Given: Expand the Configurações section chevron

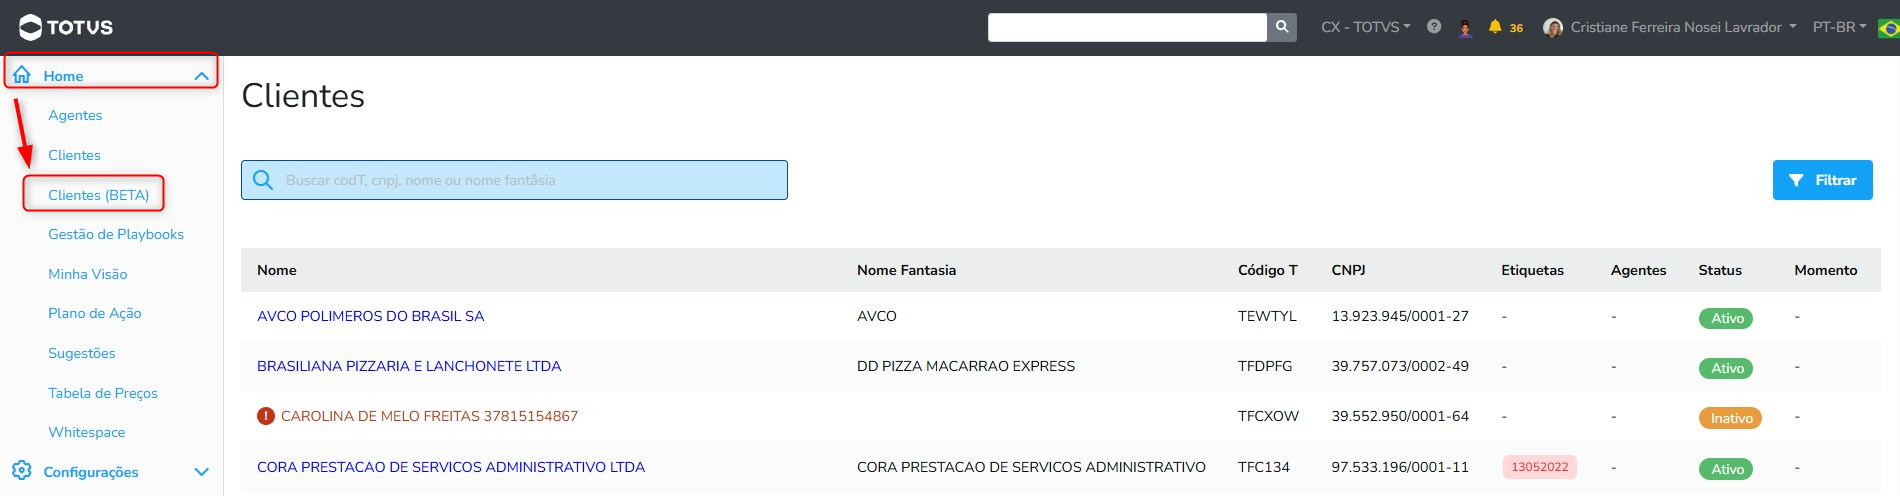Looking at the screenshot, I should tap(201, 472).
